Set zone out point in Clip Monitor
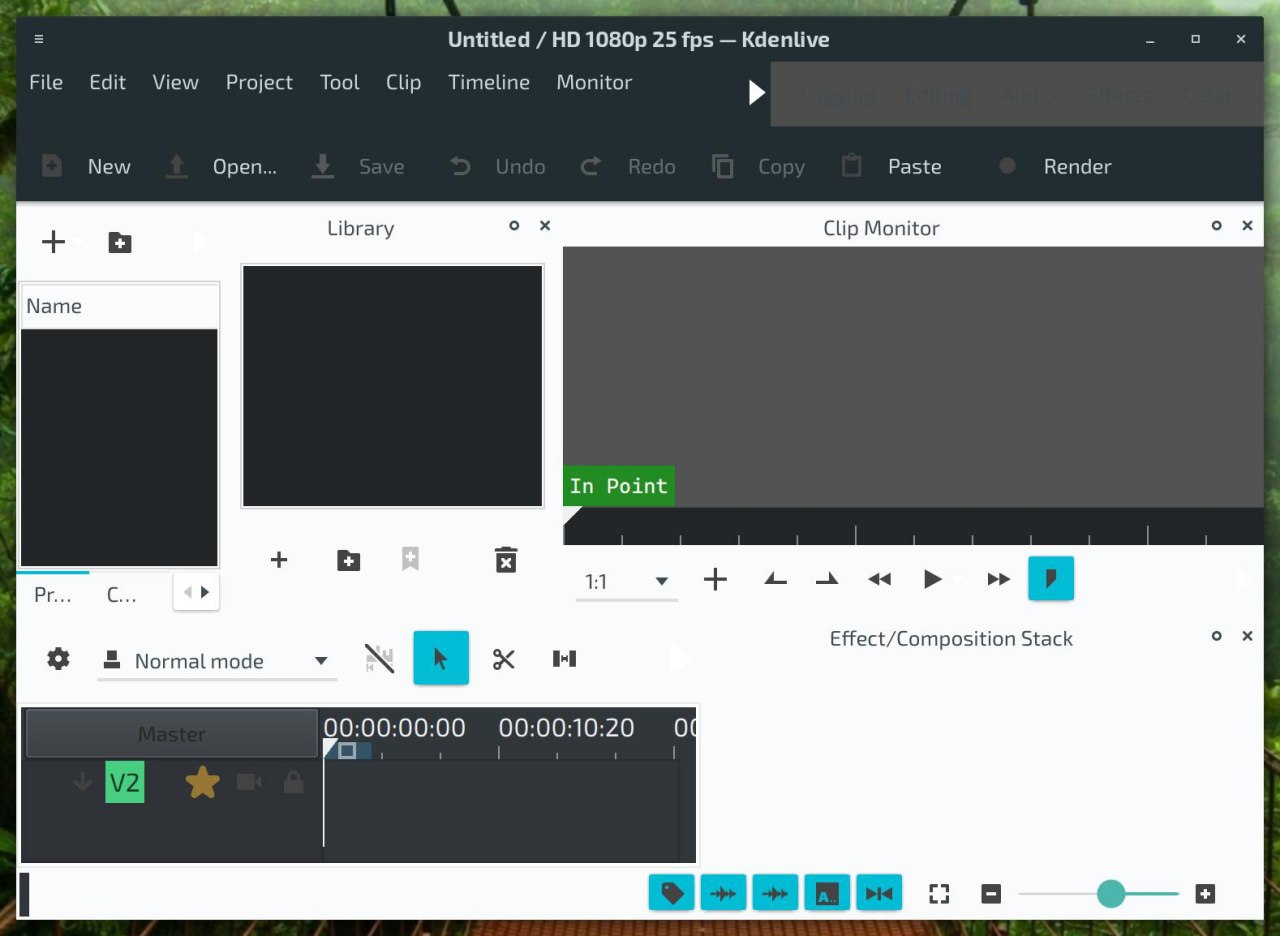1280x936 pixels. coord(827,579)
